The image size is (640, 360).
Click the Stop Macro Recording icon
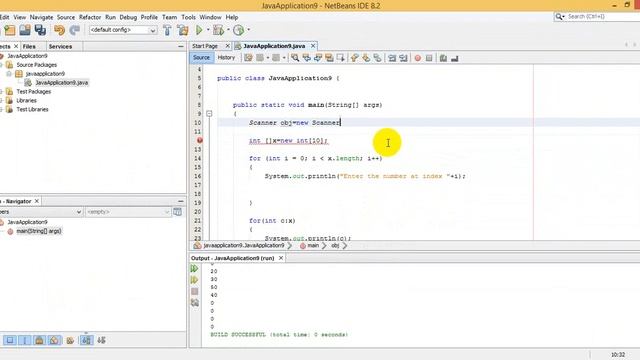click(429, 58)
